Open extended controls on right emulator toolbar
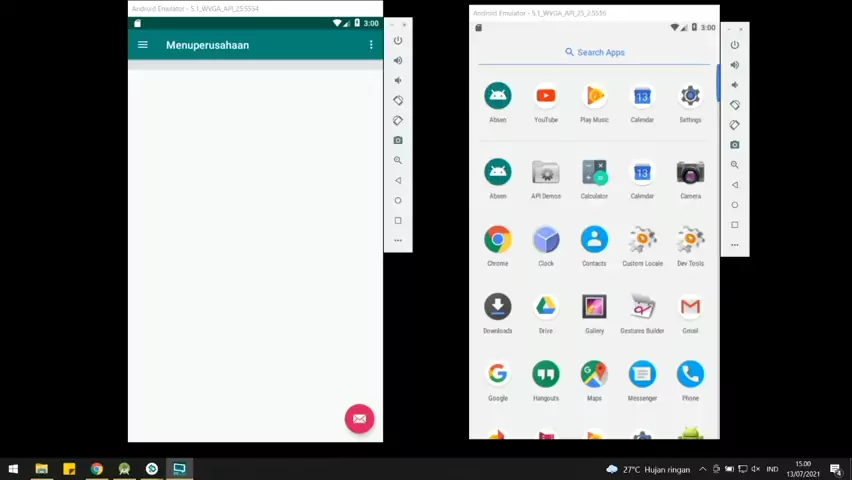This screenshot has height=480, width=852. click(x=735, y=245)
